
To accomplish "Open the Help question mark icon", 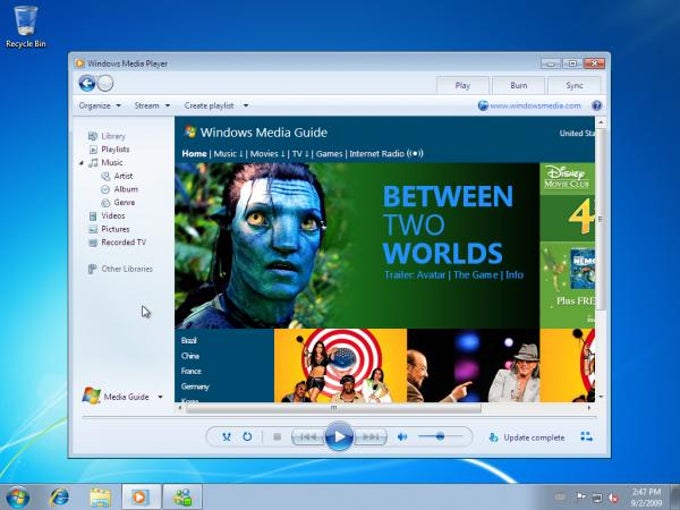I will [597, 105].
